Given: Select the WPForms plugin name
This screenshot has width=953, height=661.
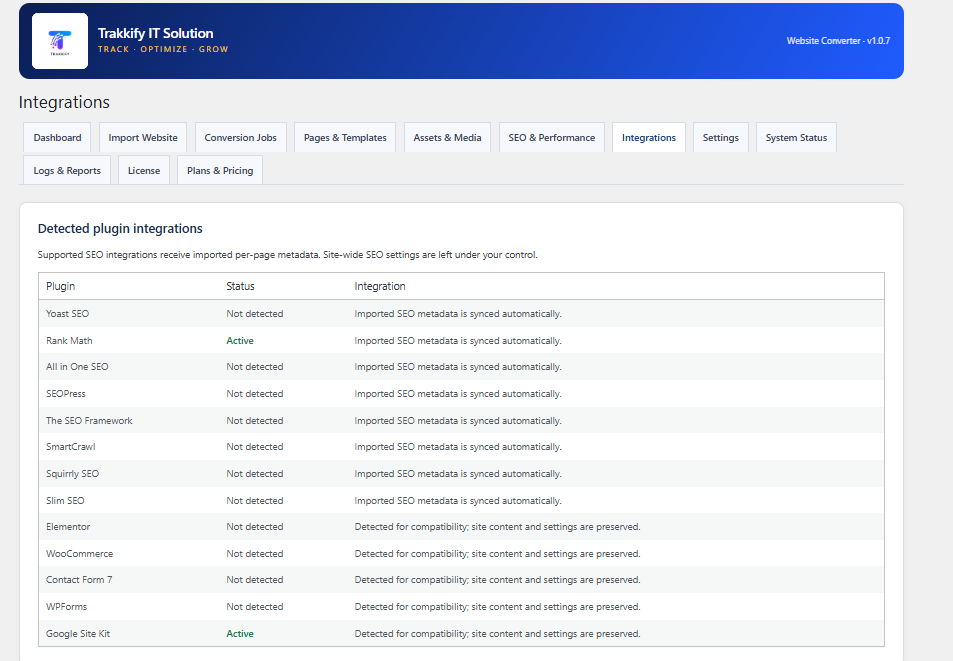Looking at the screenshot, I should point(66,606).
